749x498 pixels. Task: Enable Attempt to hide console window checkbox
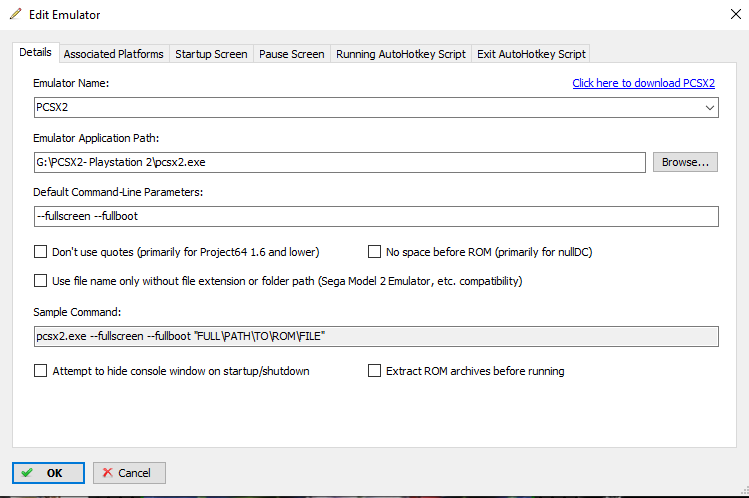point(41,371)
